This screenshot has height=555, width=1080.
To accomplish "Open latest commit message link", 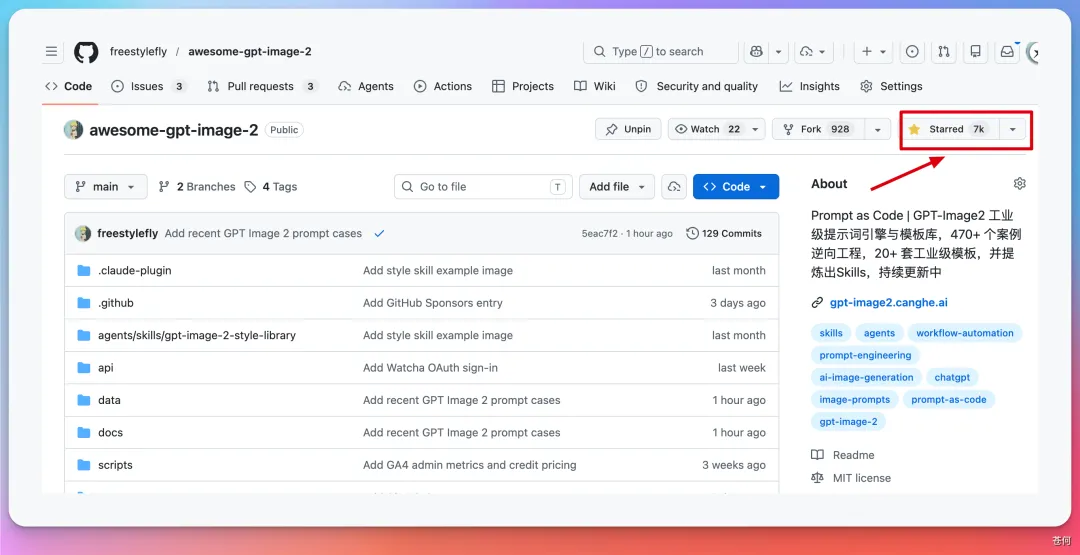I will pyautogui.click(x=263, y=233).
